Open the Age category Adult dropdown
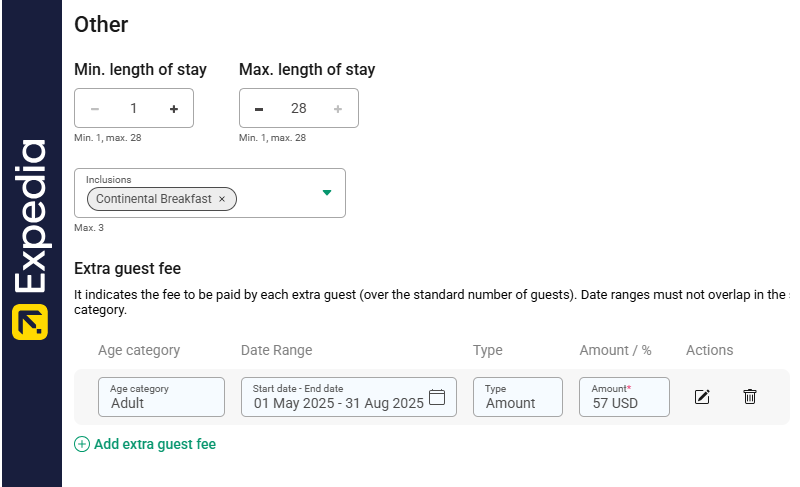The width and height of the screenshot is (800, 487). click(x=161, y=397)
